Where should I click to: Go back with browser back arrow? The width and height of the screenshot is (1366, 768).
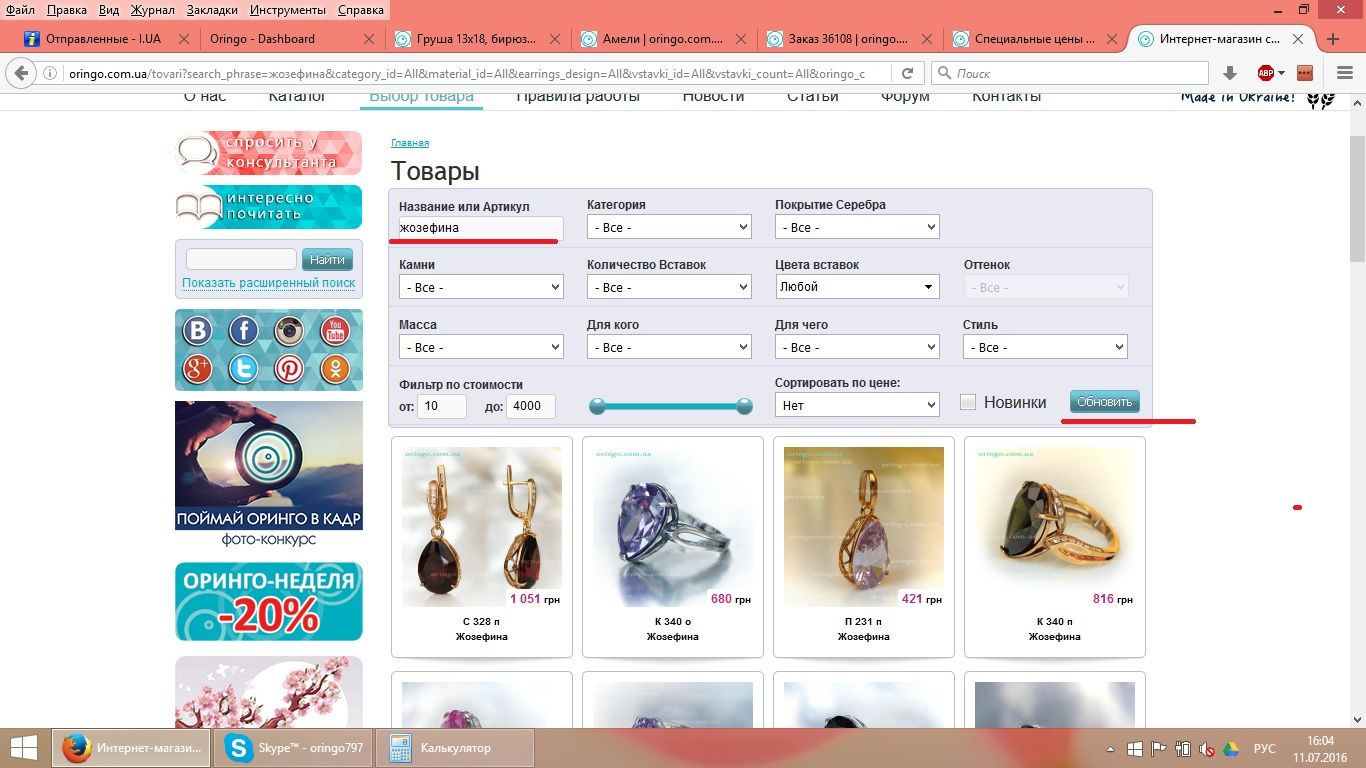tap(21, 73)
